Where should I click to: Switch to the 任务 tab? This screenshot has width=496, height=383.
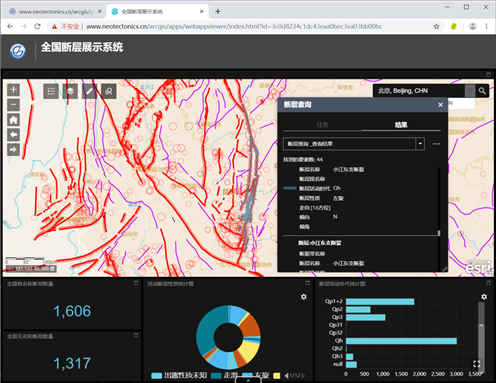(322, 125)
